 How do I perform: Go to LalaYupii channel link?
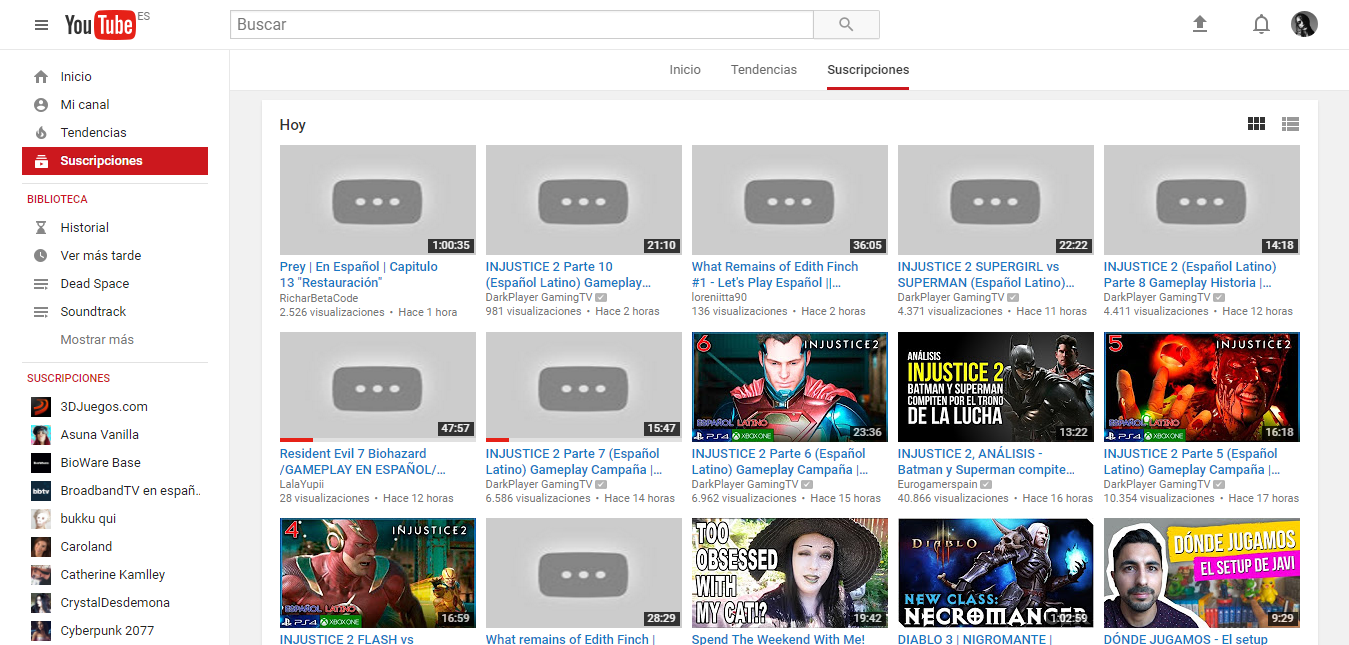click(301, 485)
